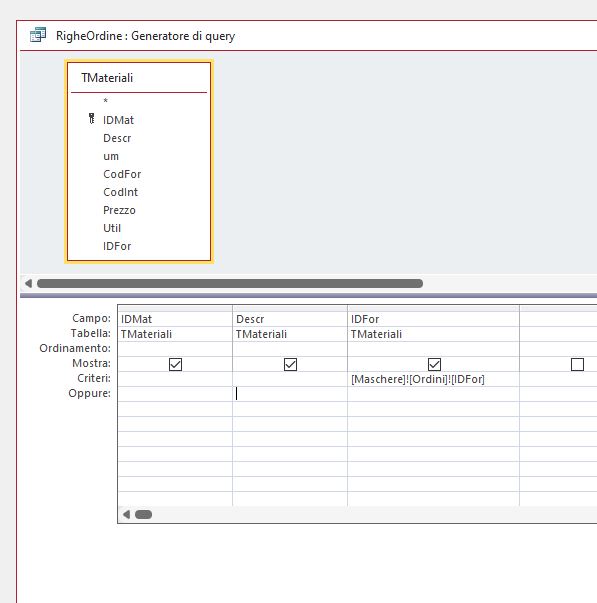
Task: Select the asterisk all-fields entry in TMateriali
Action: click(105, 101)
